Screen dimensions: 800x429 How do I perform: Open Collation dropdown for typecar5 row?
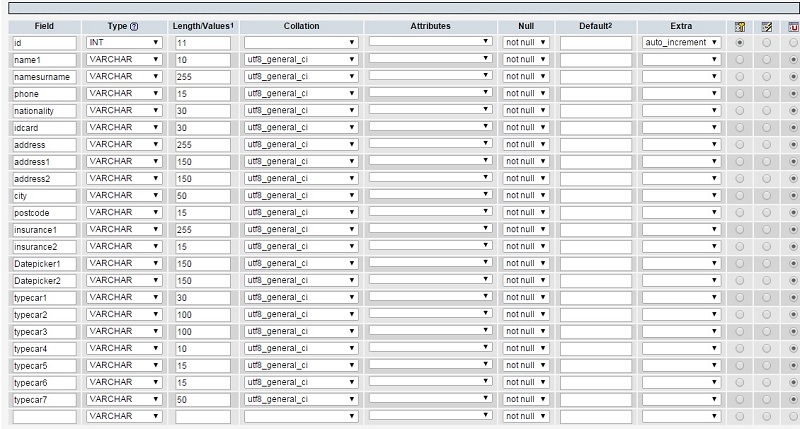(x=301, y=365)
